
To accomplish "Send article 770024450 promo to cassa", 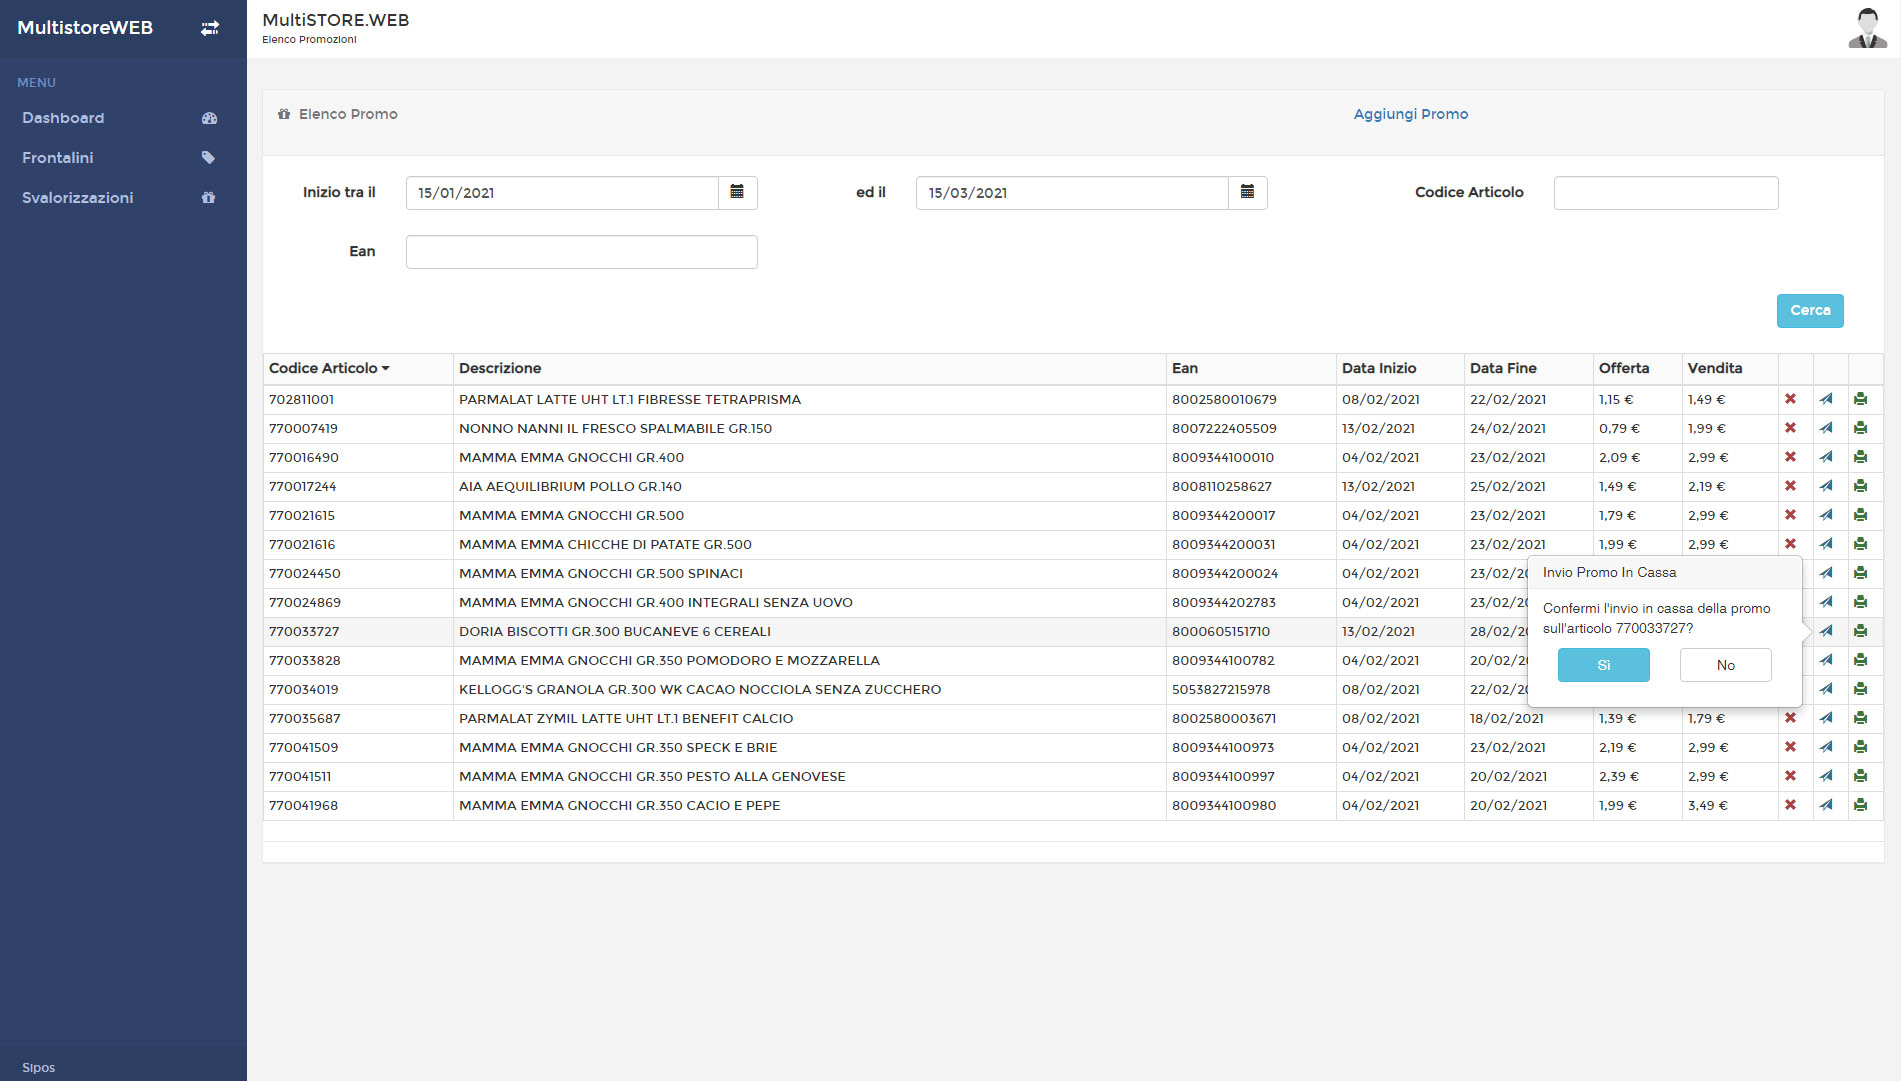I will (x=1826, y=573).
